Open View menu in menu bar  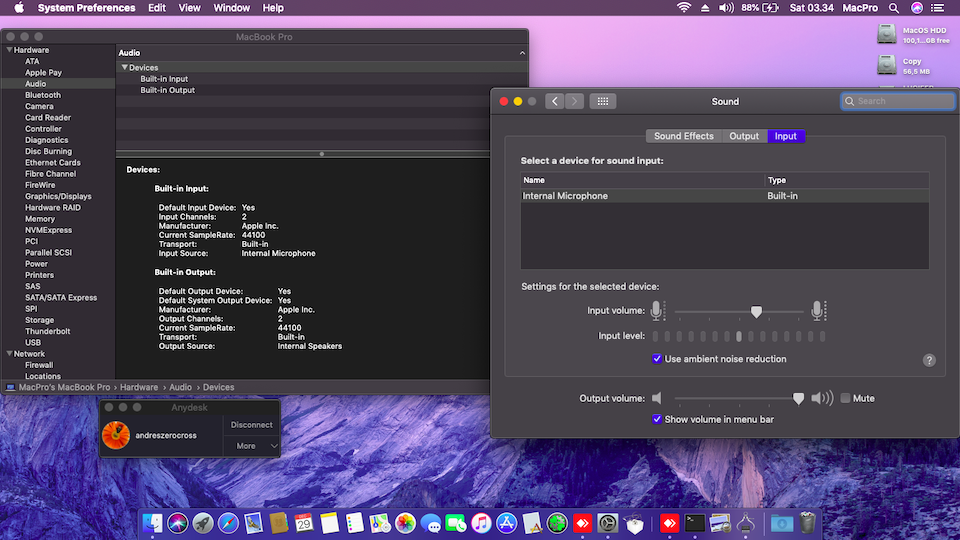click(189, 8)
